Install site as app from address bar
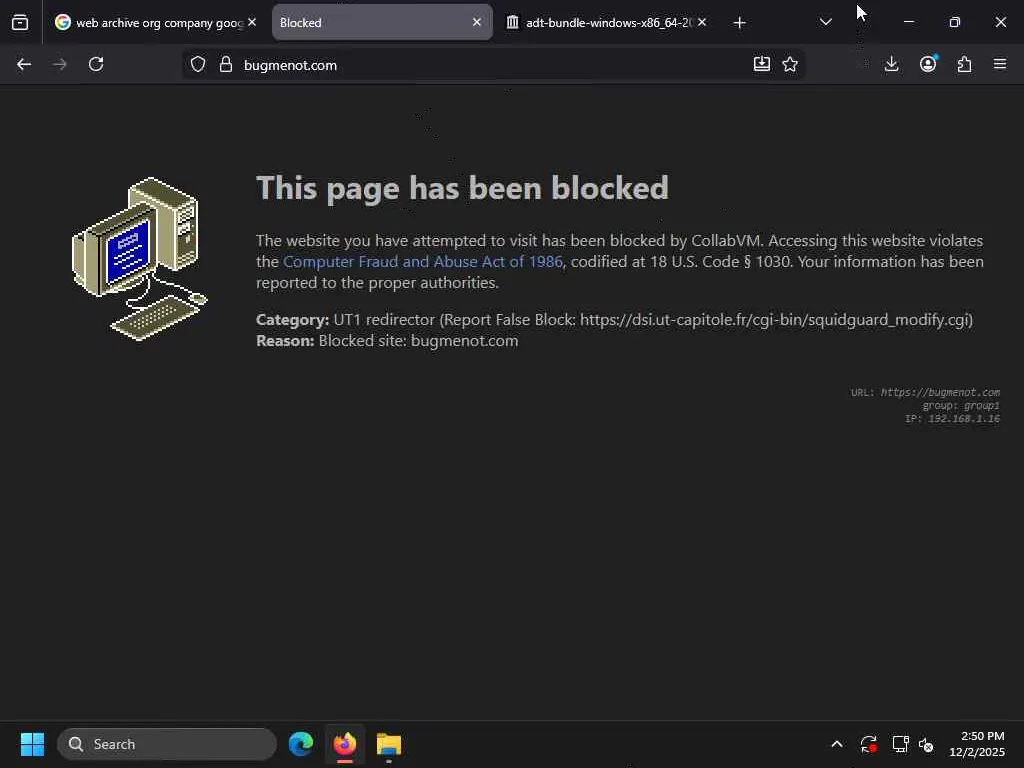 click(761, 64)
